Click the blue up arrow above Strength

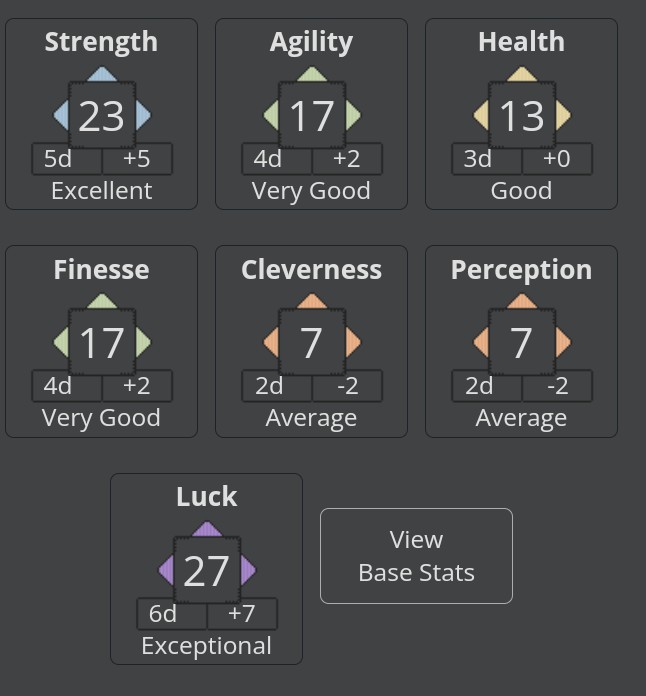point(102,74)
